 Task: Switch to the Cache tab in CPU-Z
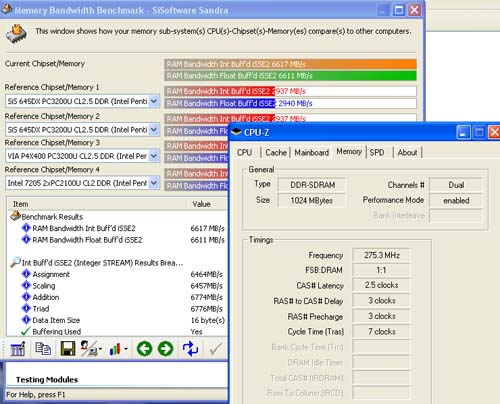pos(276,153)
